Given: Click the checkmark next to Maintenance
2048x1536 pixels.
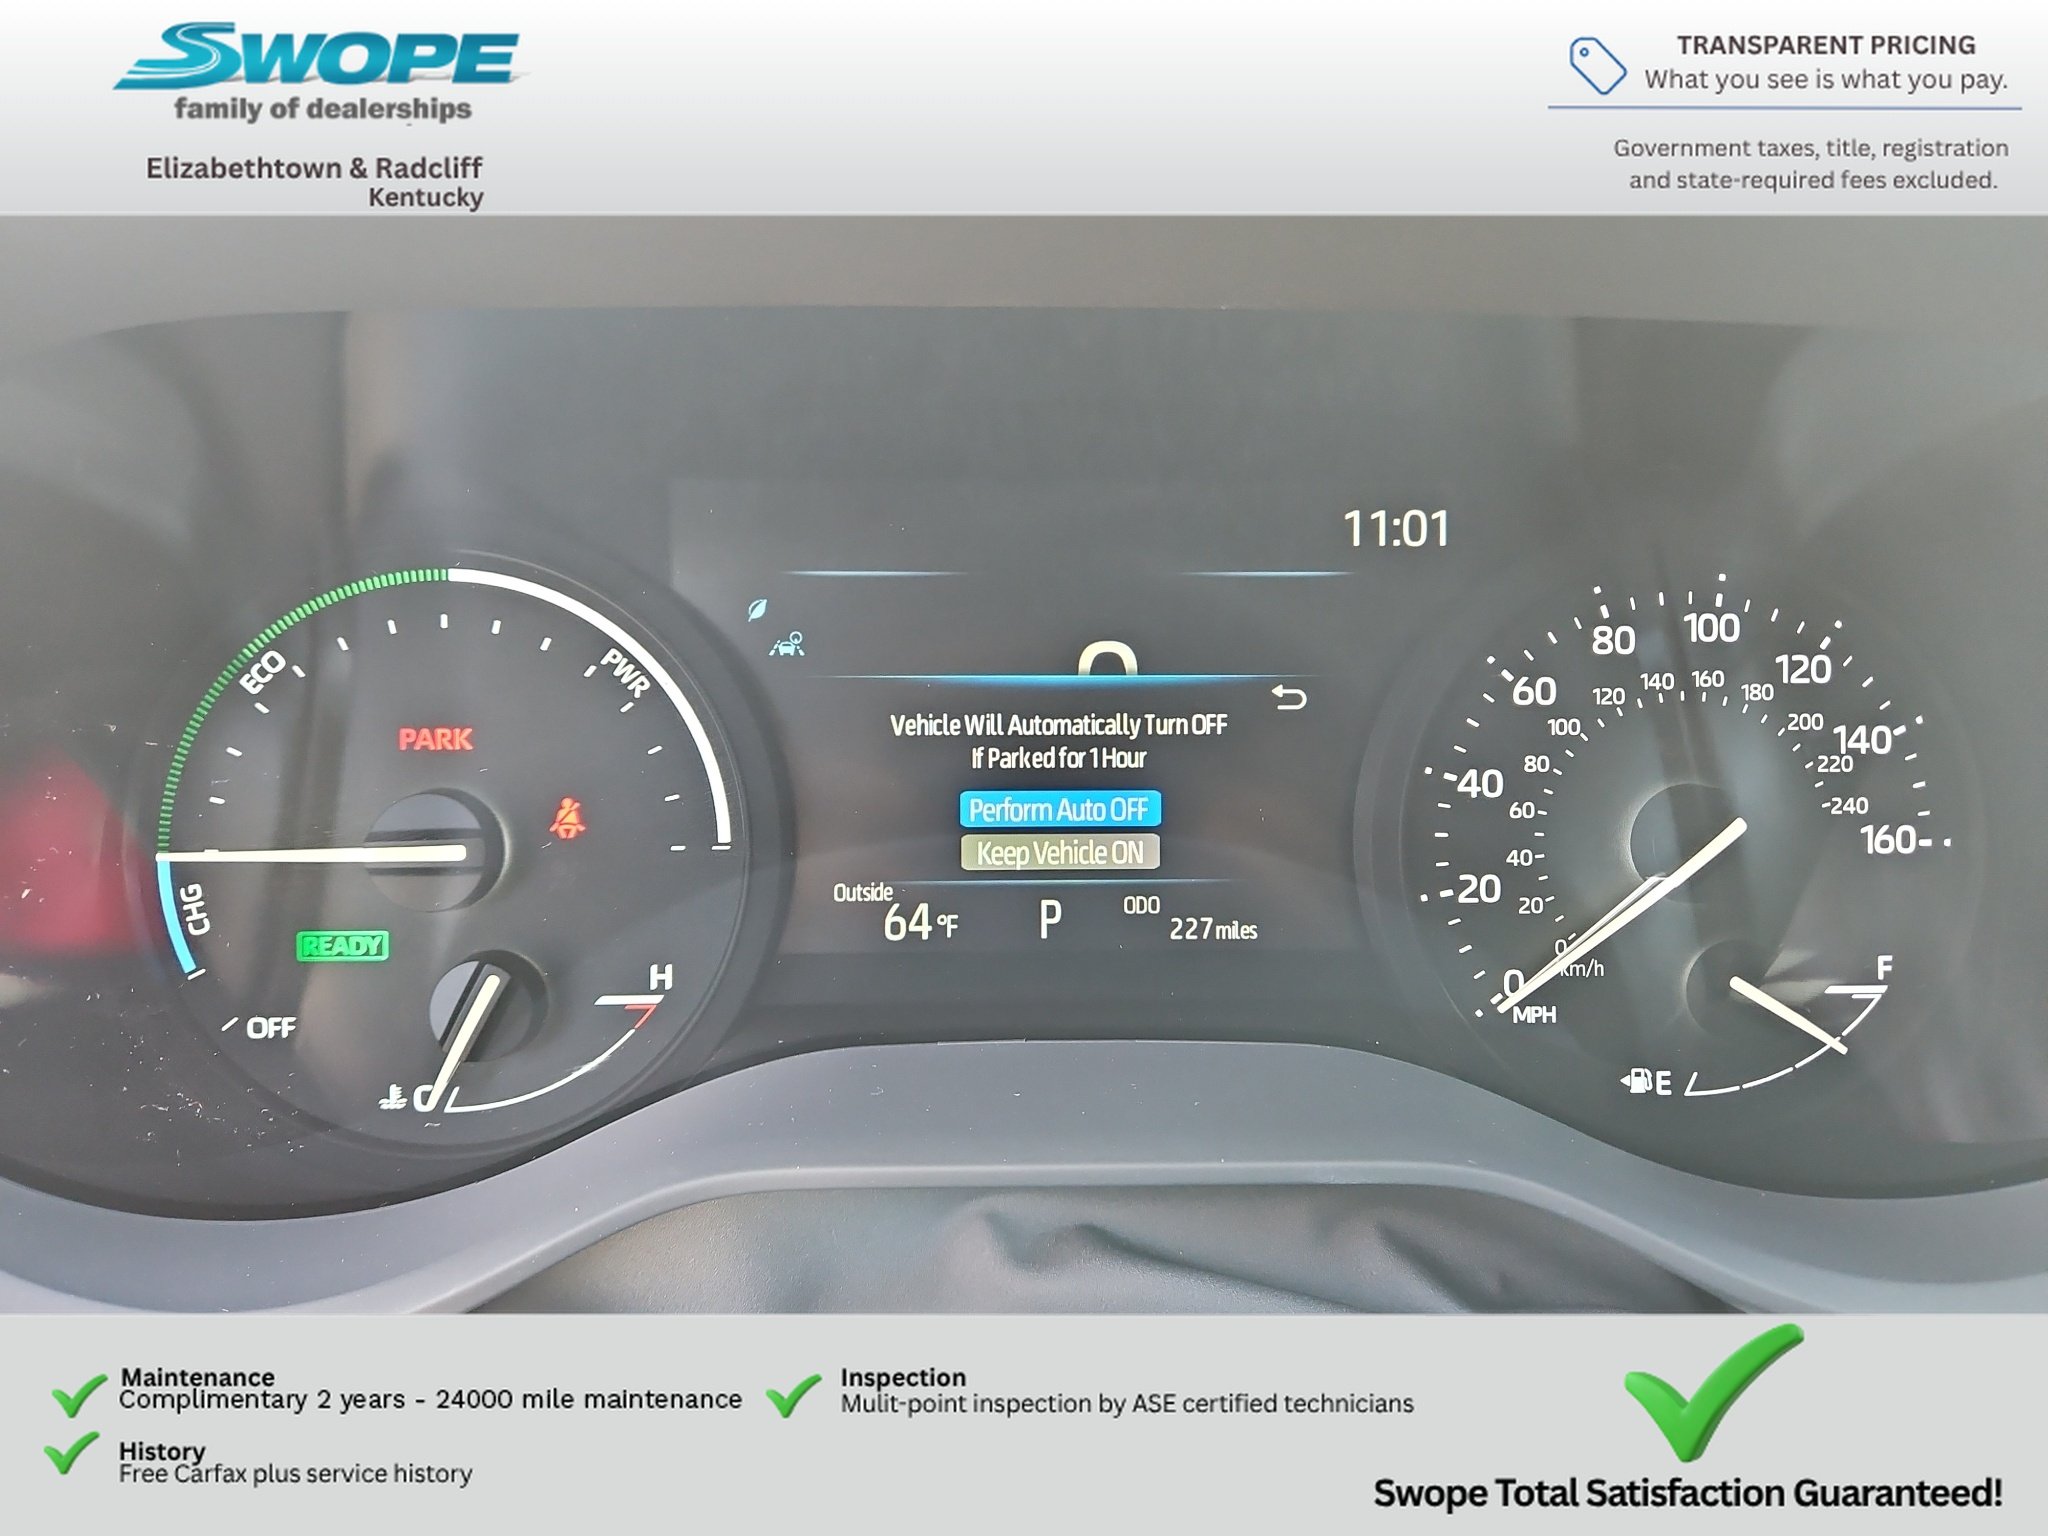Looking at the screenshot, I should (x=79, y=1394).
